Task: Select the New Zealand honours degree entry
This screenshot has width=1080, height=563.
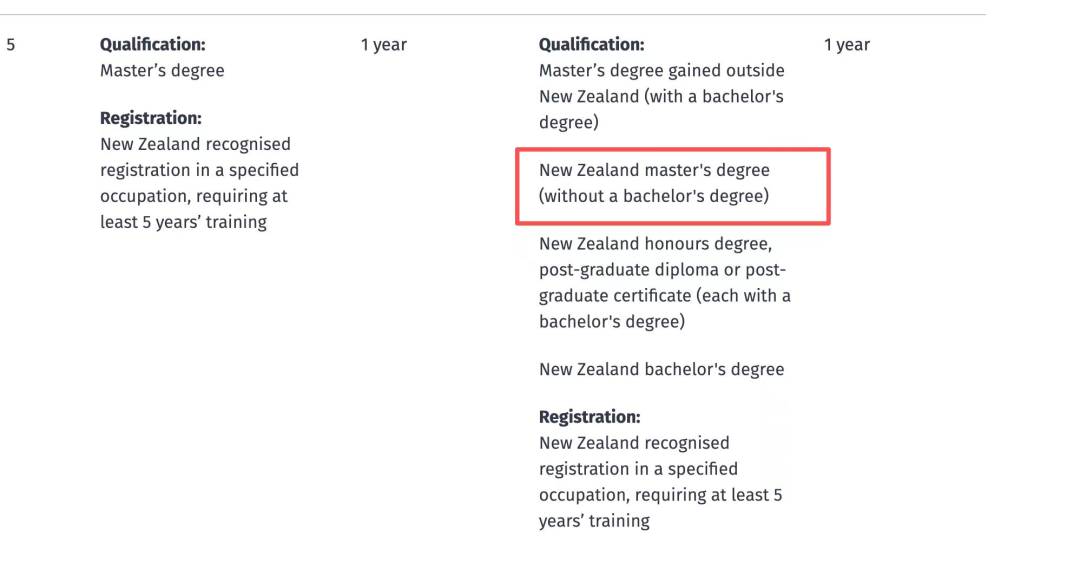Action: (664, 283)
